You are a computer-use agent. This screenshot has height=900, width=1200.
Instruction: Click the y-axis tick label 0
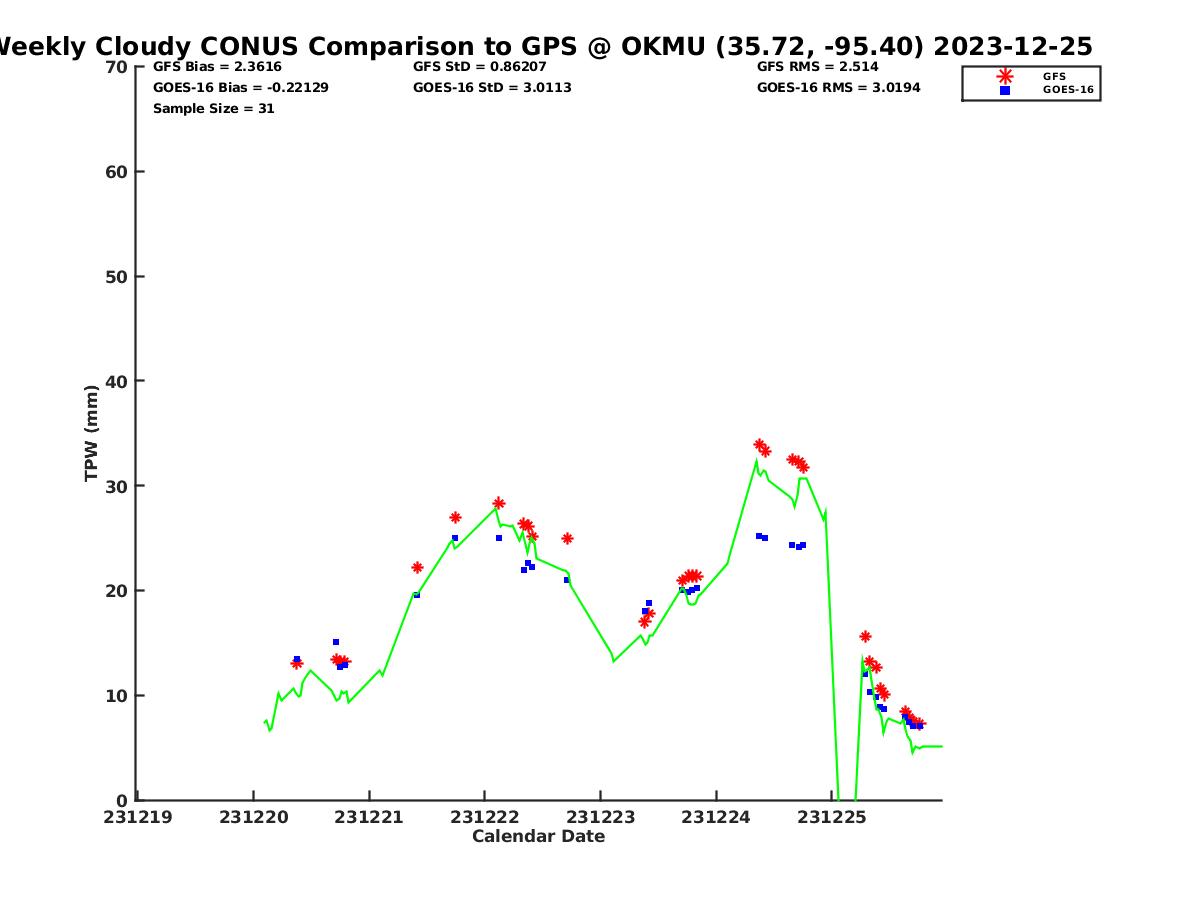(x=123, y=800)
